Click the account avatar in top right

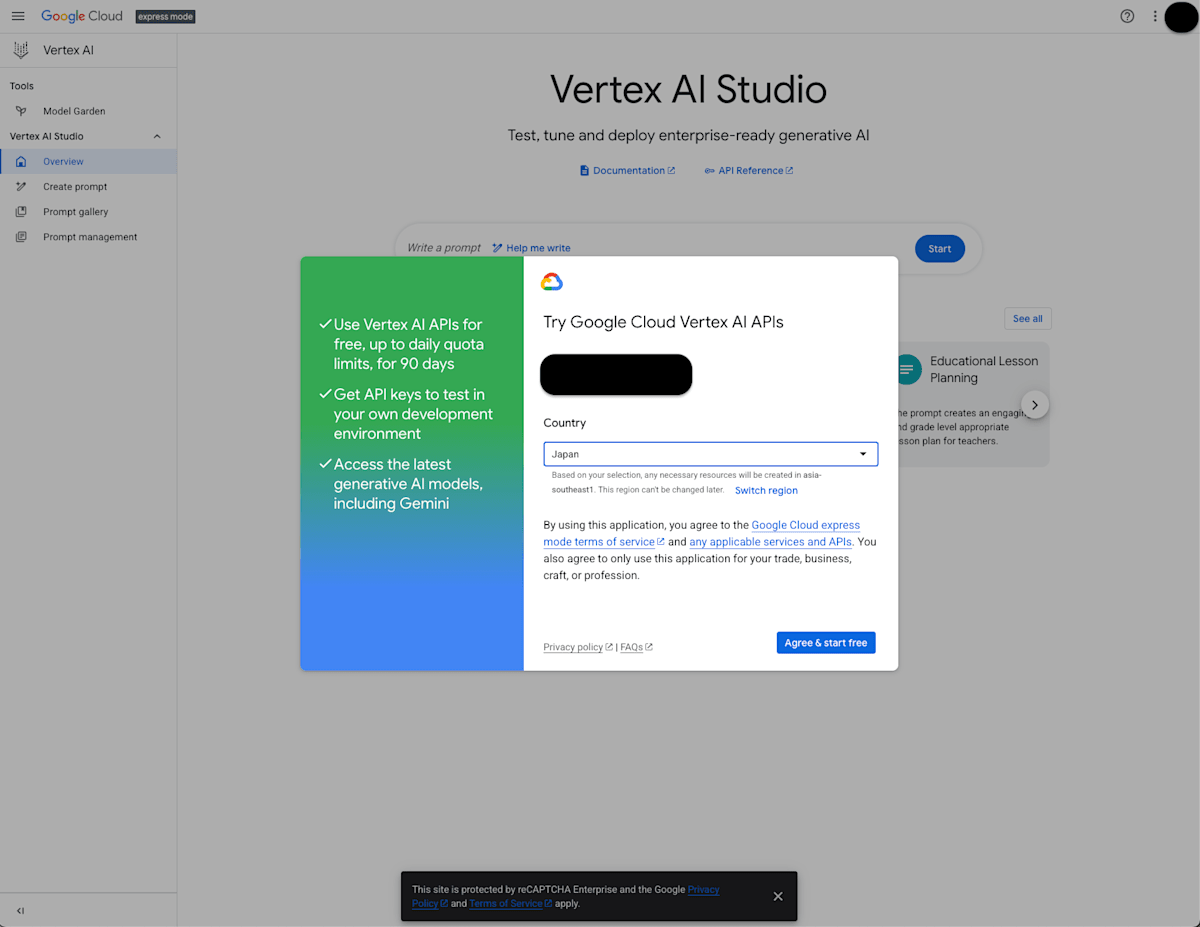point(1181,16)
